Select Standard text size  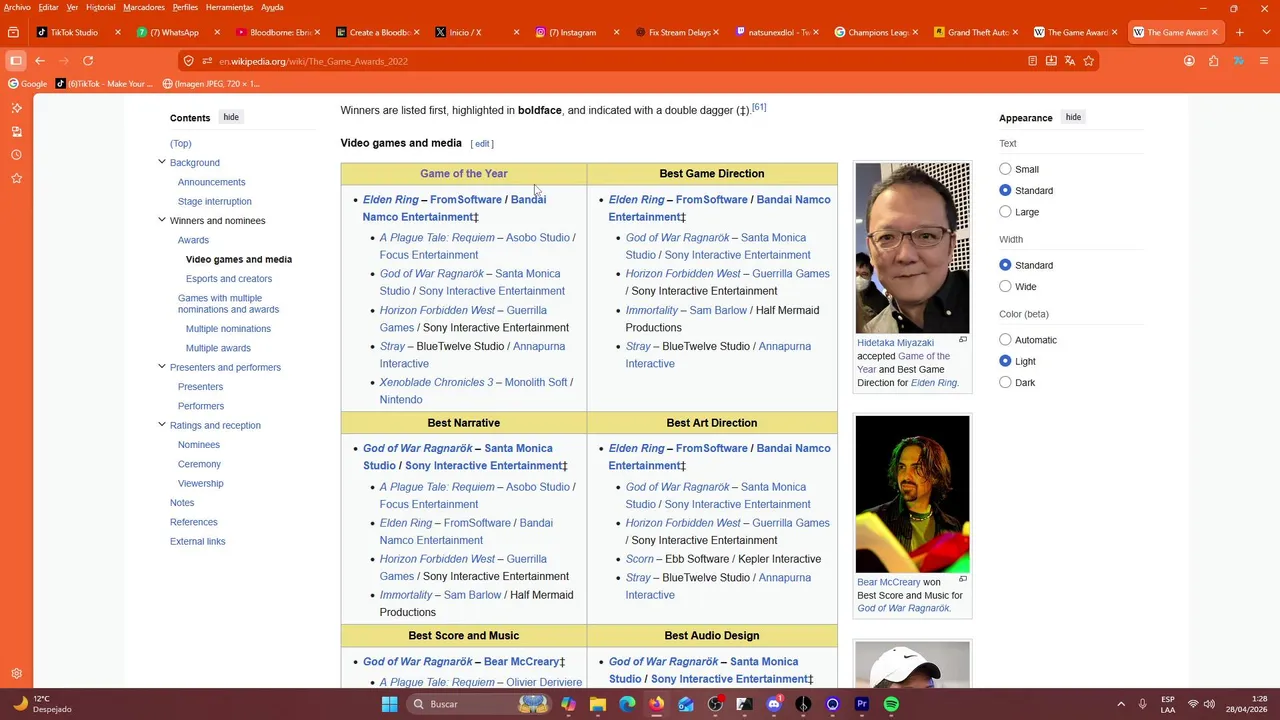[x=1005, y=190]
